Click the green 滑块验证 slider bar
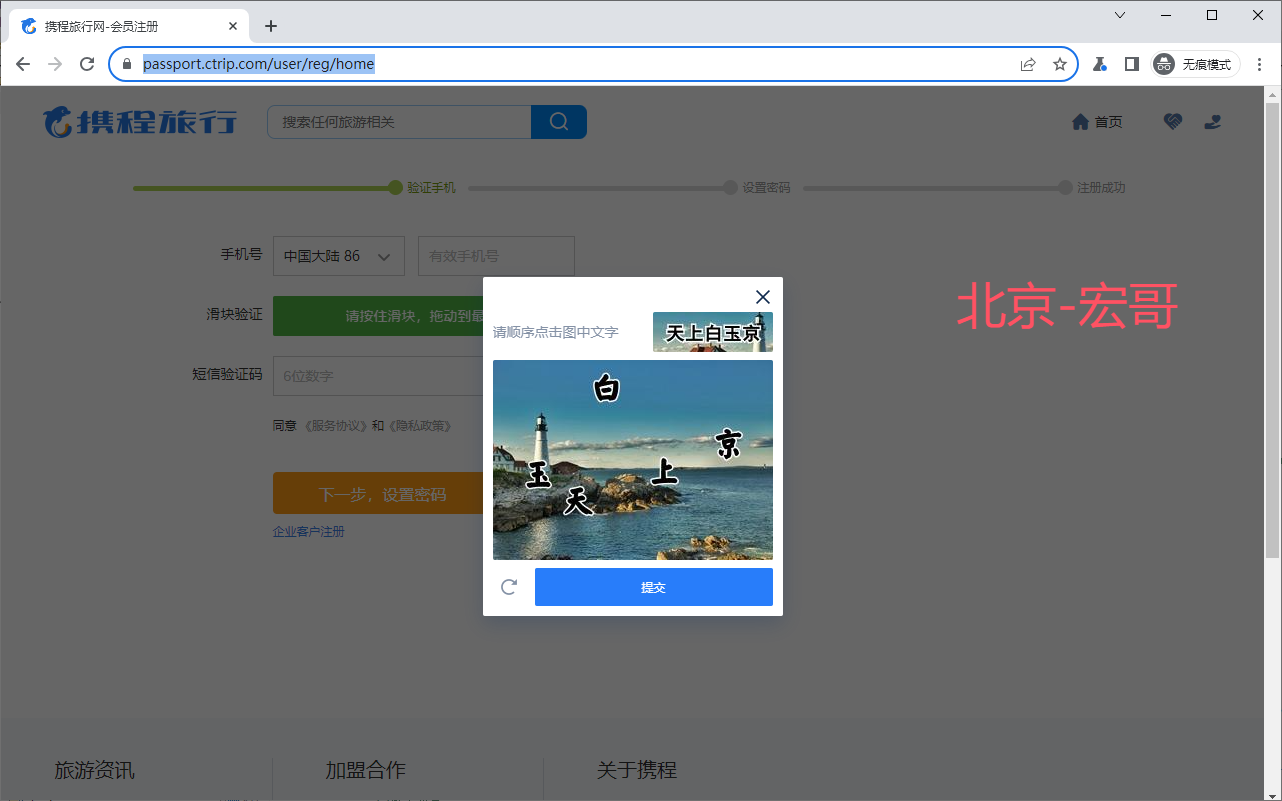Image resolution: width=1282 pixels, height=801 pixels. [378, 316]
